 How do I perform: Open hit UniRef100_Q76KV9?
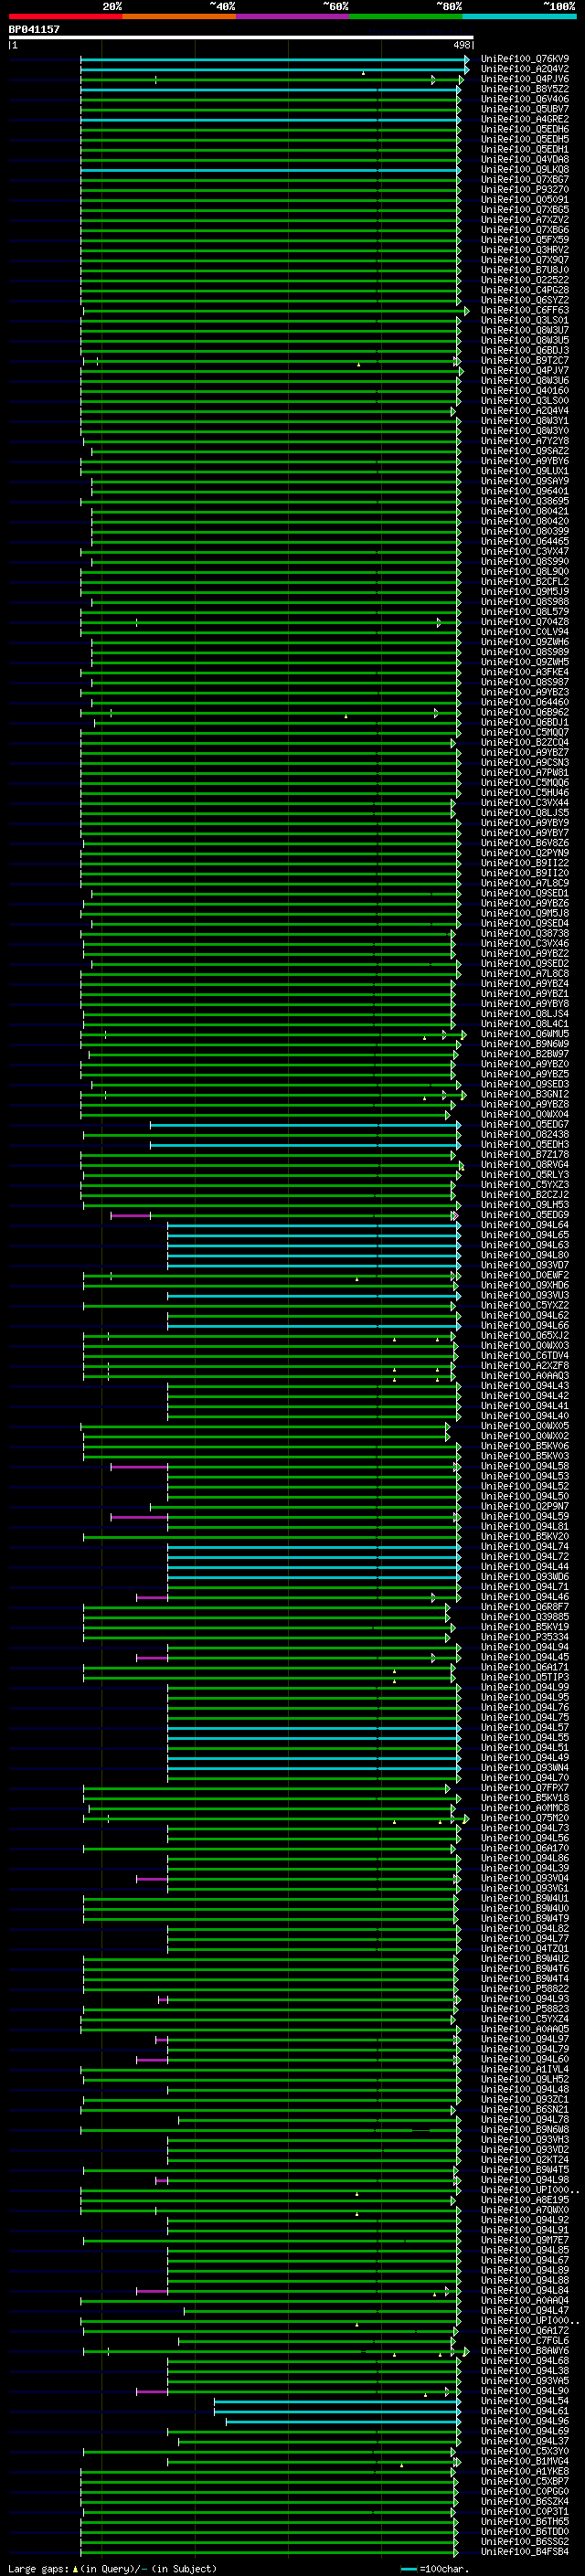click(525, 59)
